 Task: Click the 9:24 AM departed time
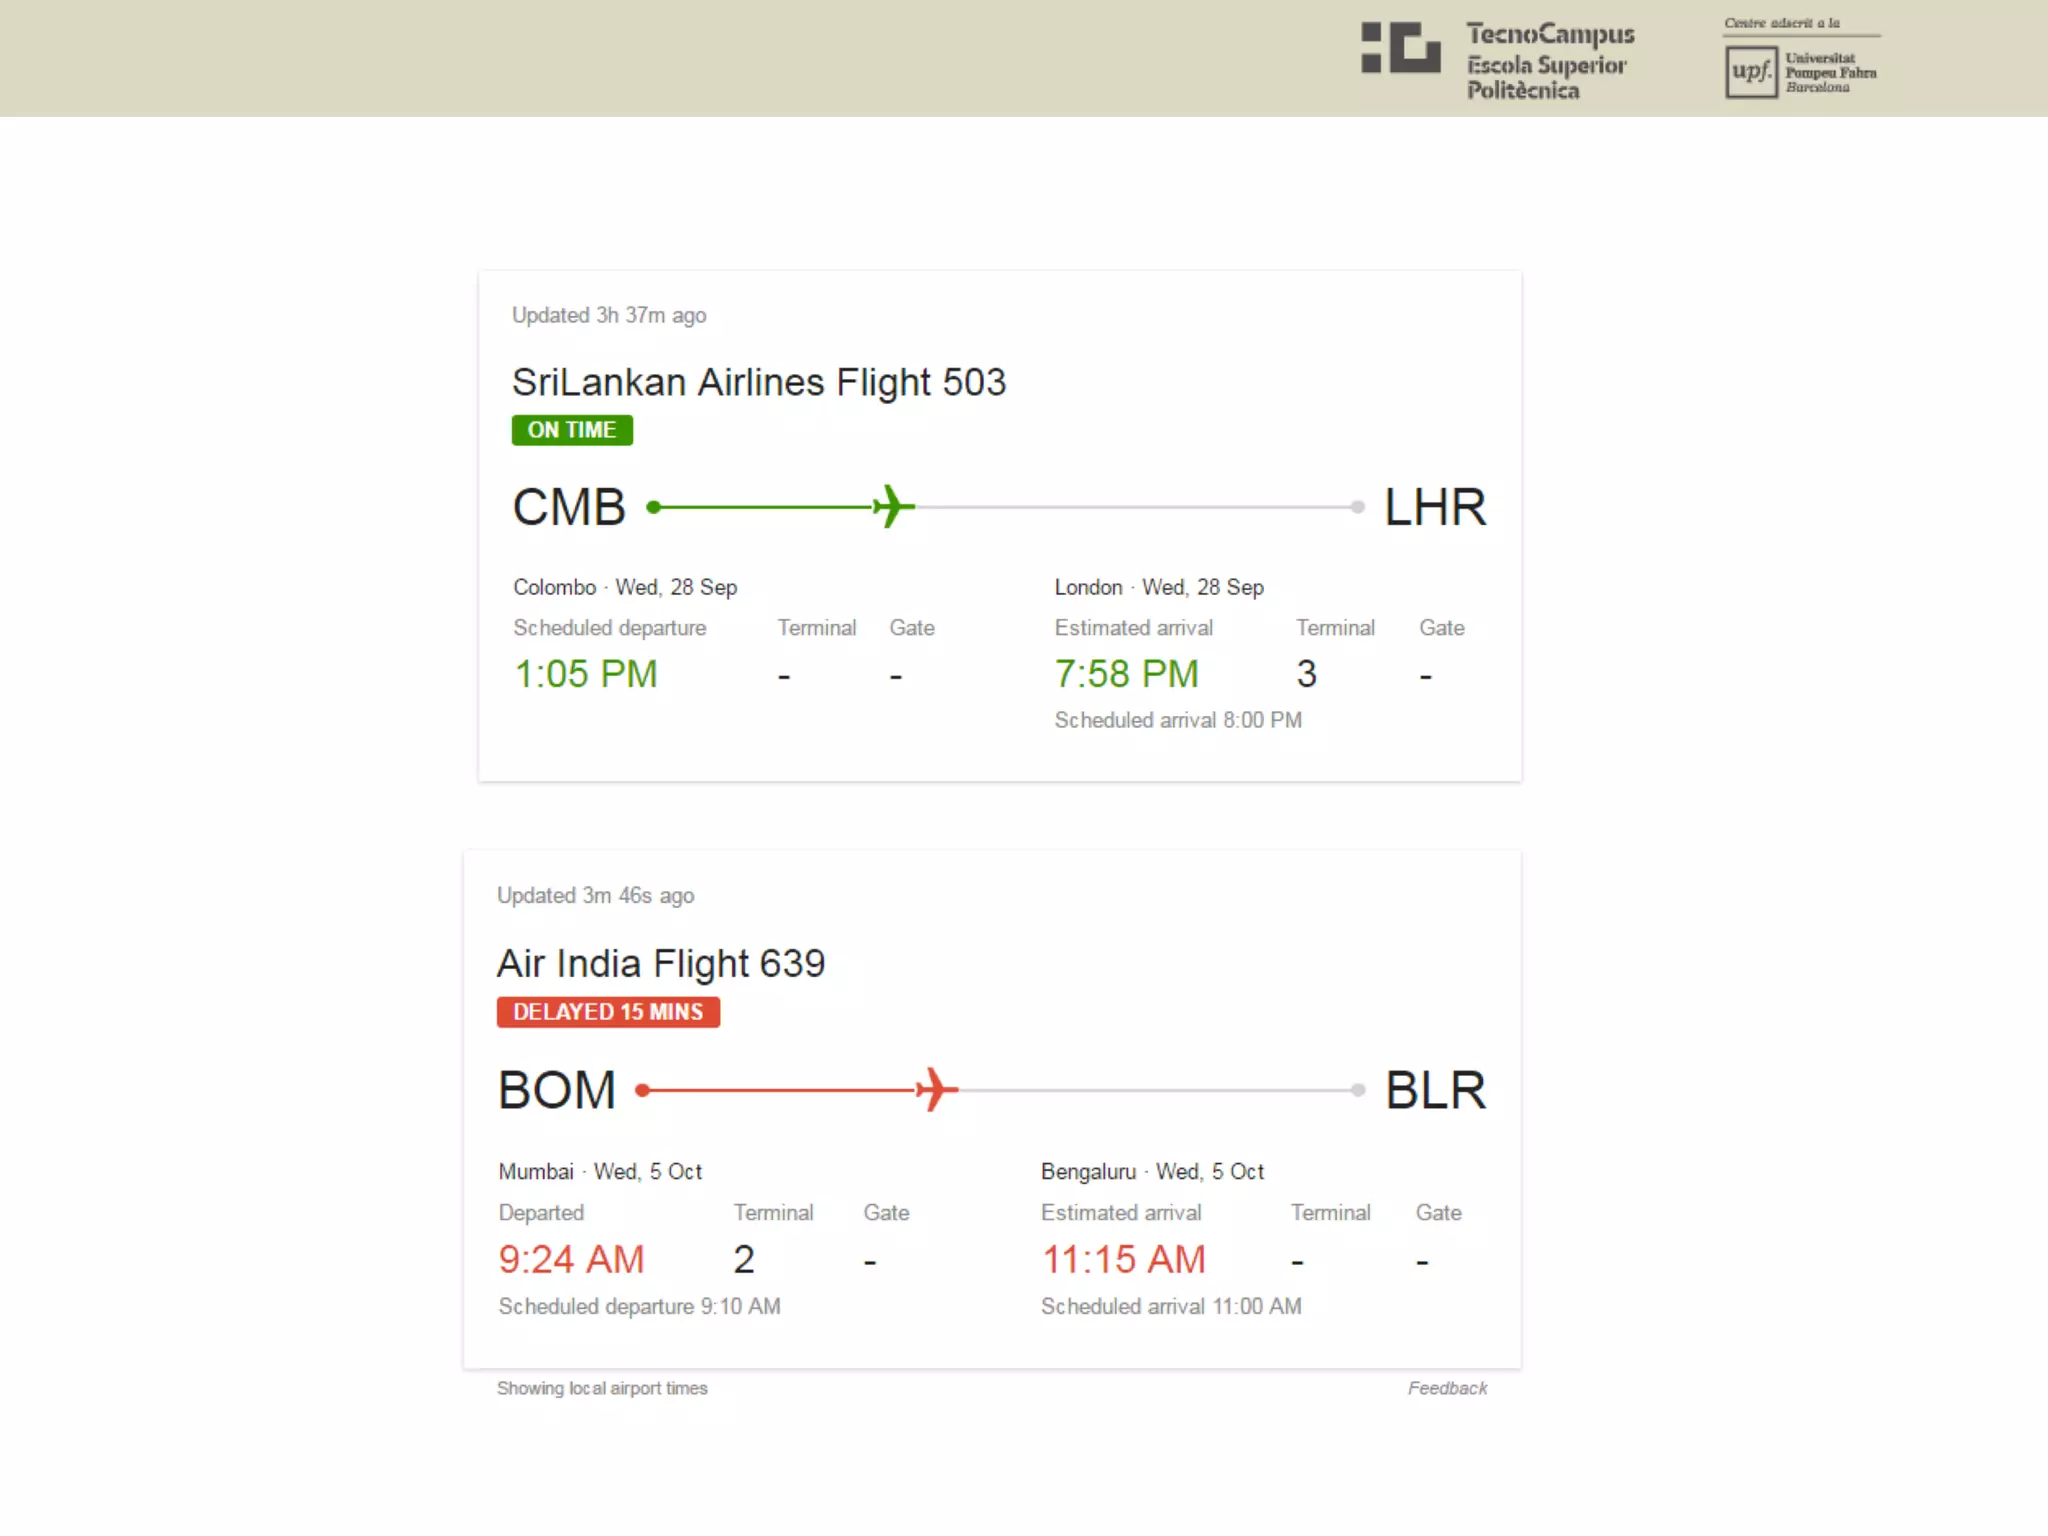572,1260
